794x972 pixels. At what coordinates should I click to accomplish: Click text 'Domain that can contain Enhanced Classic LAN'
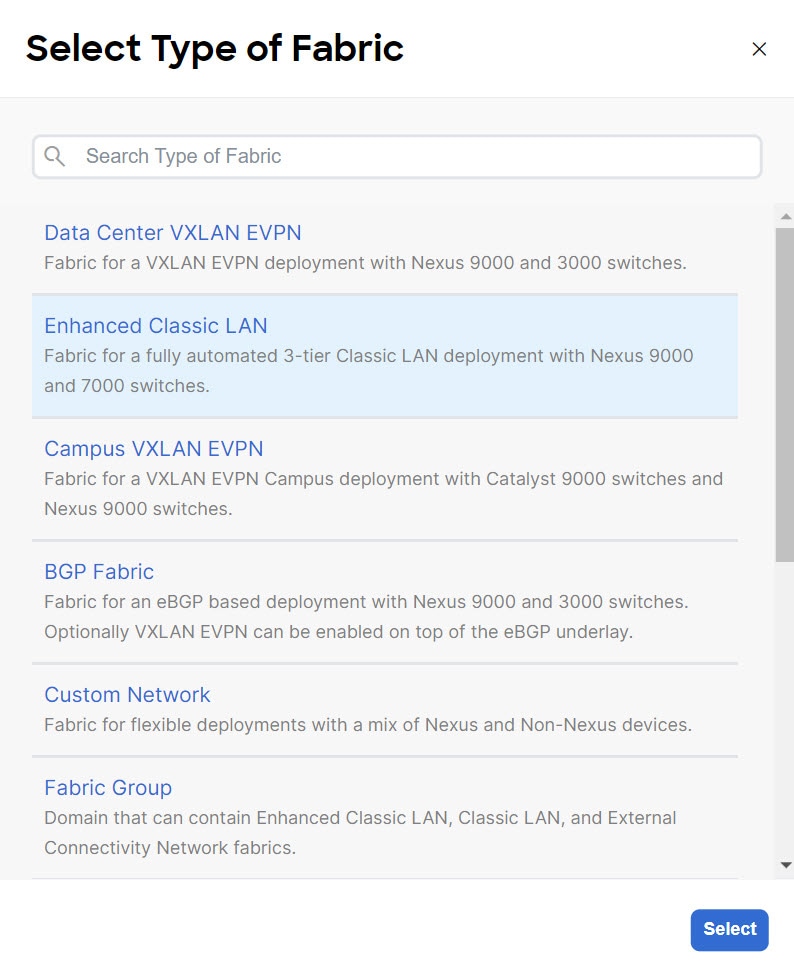click(246, 818)
